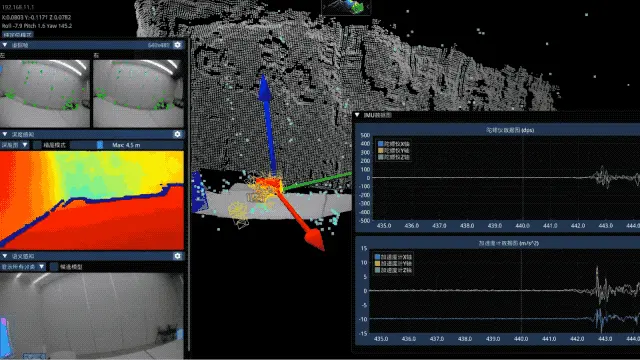Viewport: 640px width, 360px height.
Task: Open the depth map type dropdown
Action: pos(15,145)
